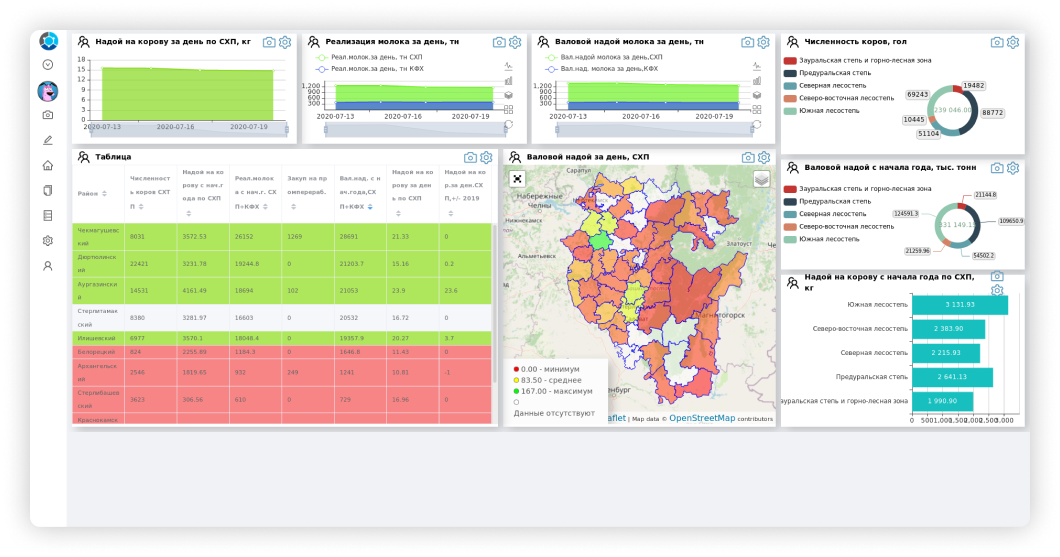Screen dimensions: 1060x557
Task: Open the sidebar settings gear icon
Action: [x=47, y=241]
